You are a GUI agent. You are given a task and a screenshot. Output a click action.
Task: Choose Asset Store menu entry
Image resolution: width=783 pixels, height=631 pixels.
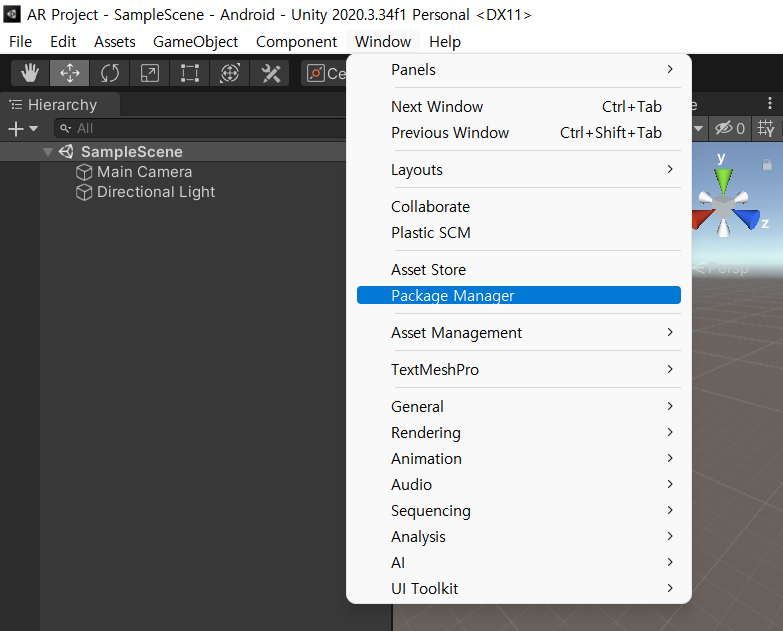point(518,270)
